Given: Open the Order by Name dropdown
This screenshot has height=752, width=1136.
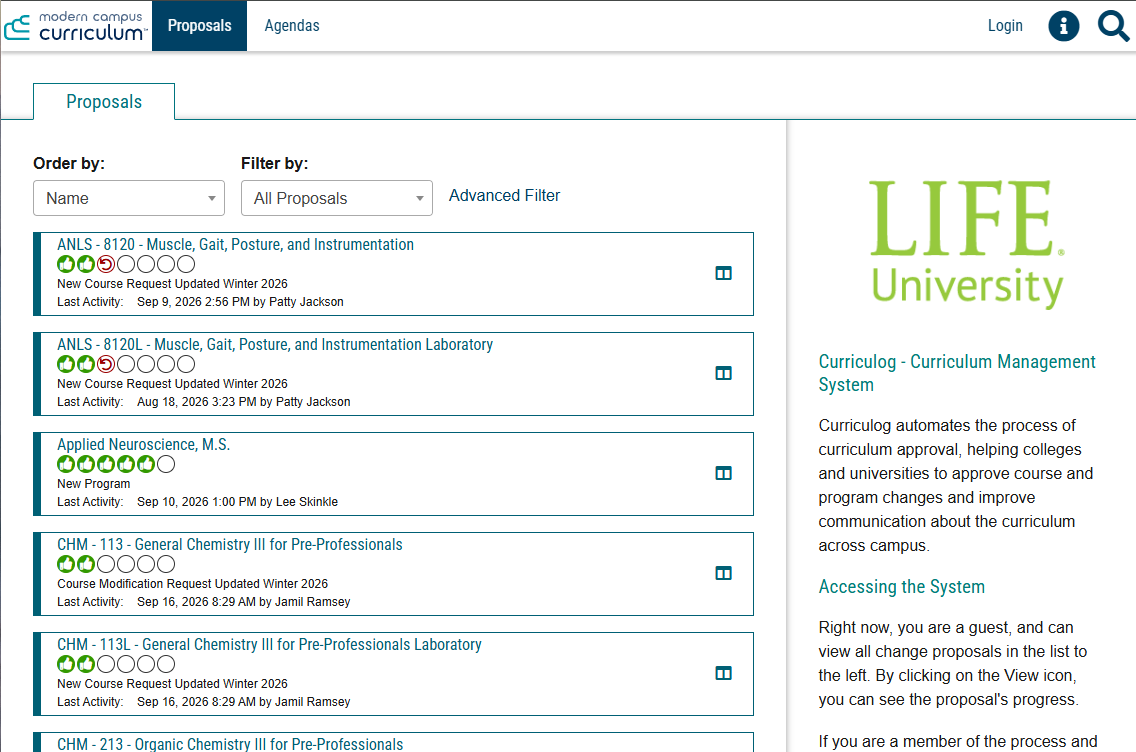Looking at the screenshot, I should coord(129,198).
